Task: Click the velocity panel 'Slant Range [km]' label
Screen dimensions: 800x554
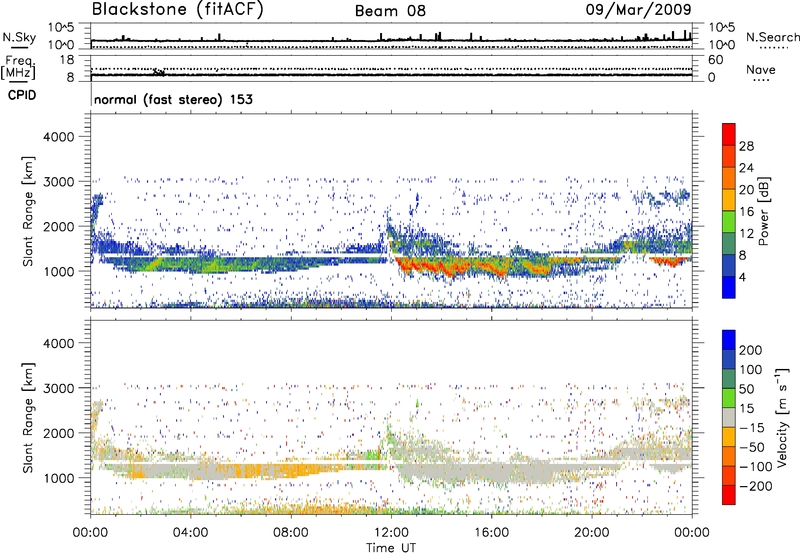Action: (28, 417)
